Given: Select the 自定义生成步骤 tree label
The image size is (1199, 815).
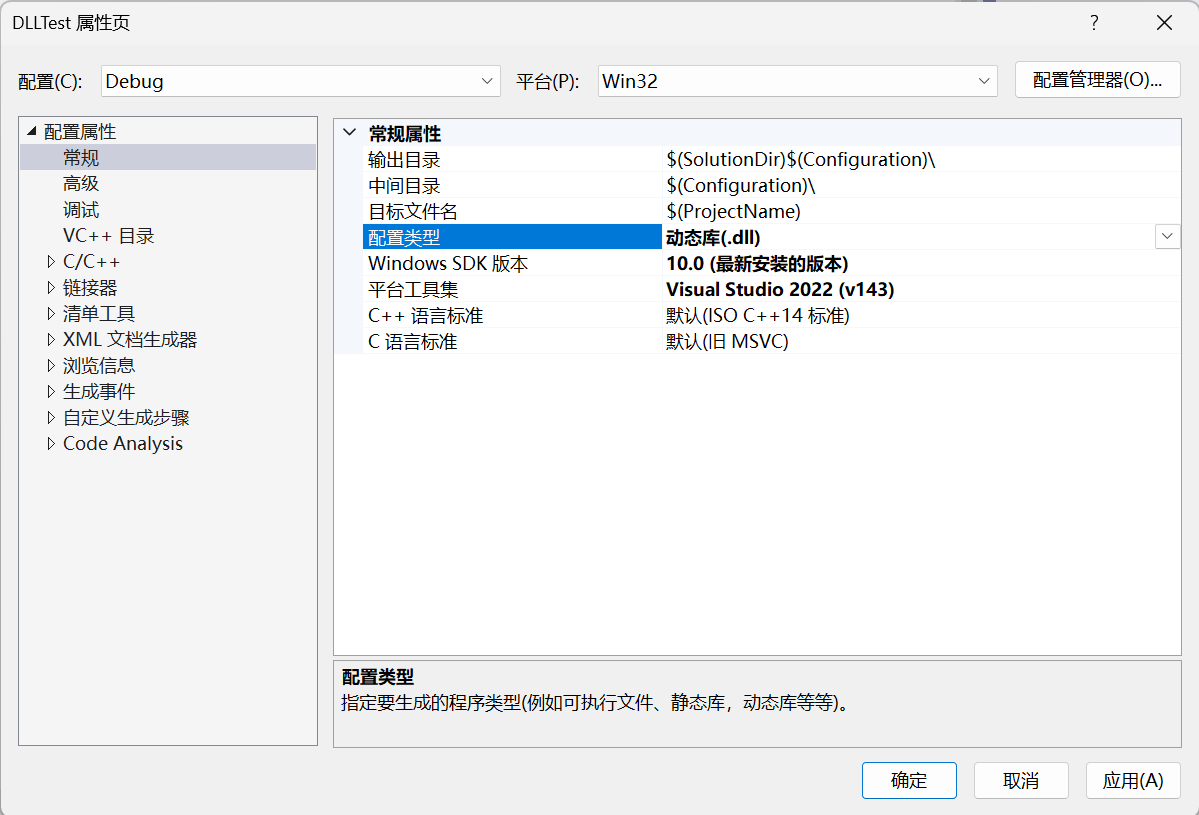Looking at the screenshot, I should [x=126, y=417].
